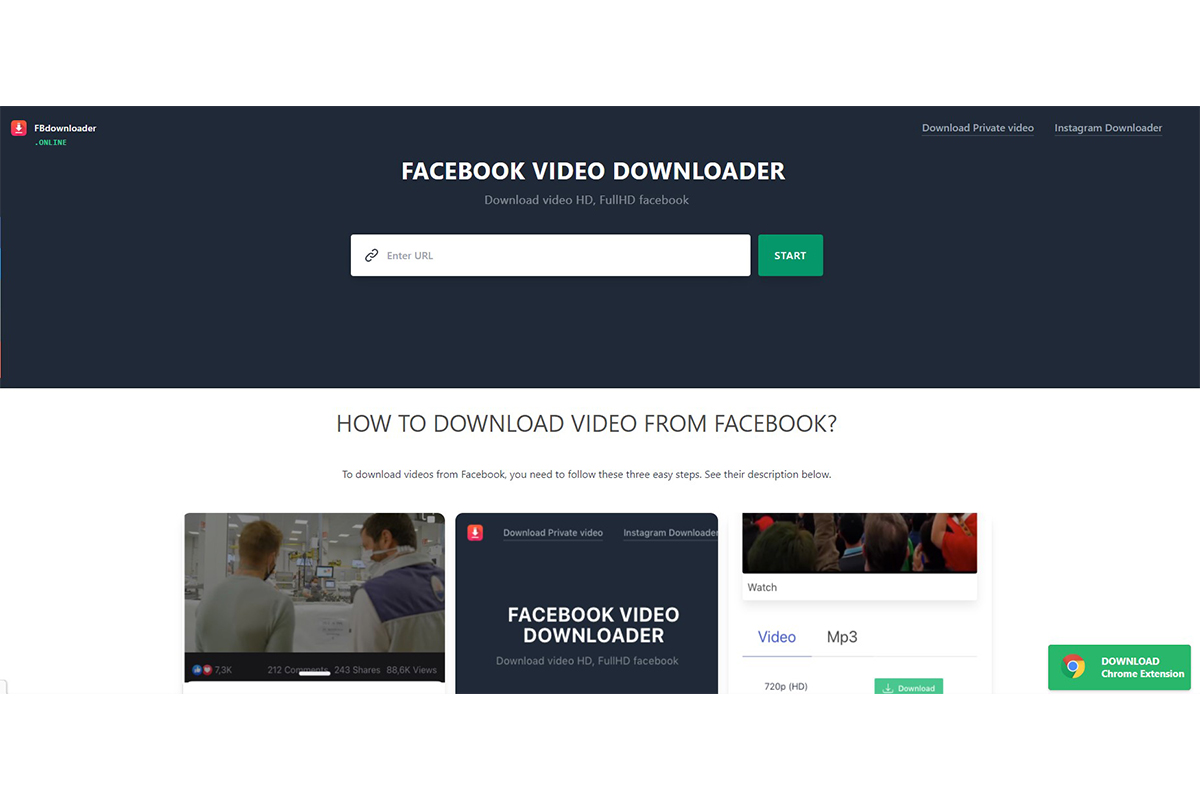The height and width of the screenshot is (800, 1200).
Task: Click Download Private video inside tutorial card
Action: [x=553, y=533]
